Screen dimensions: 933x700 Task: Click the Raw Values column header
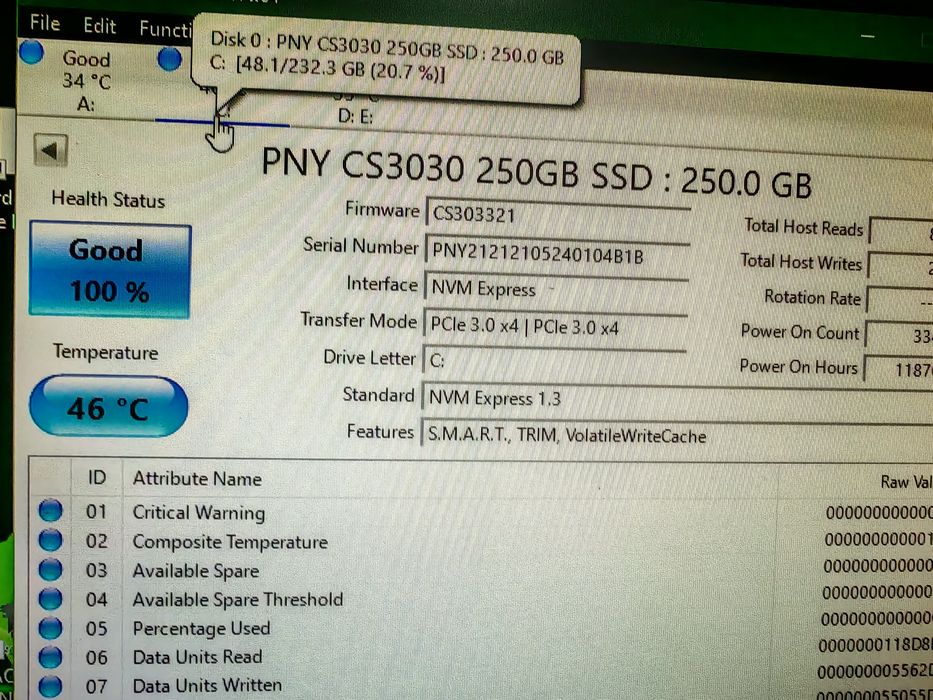click(906, 482)
